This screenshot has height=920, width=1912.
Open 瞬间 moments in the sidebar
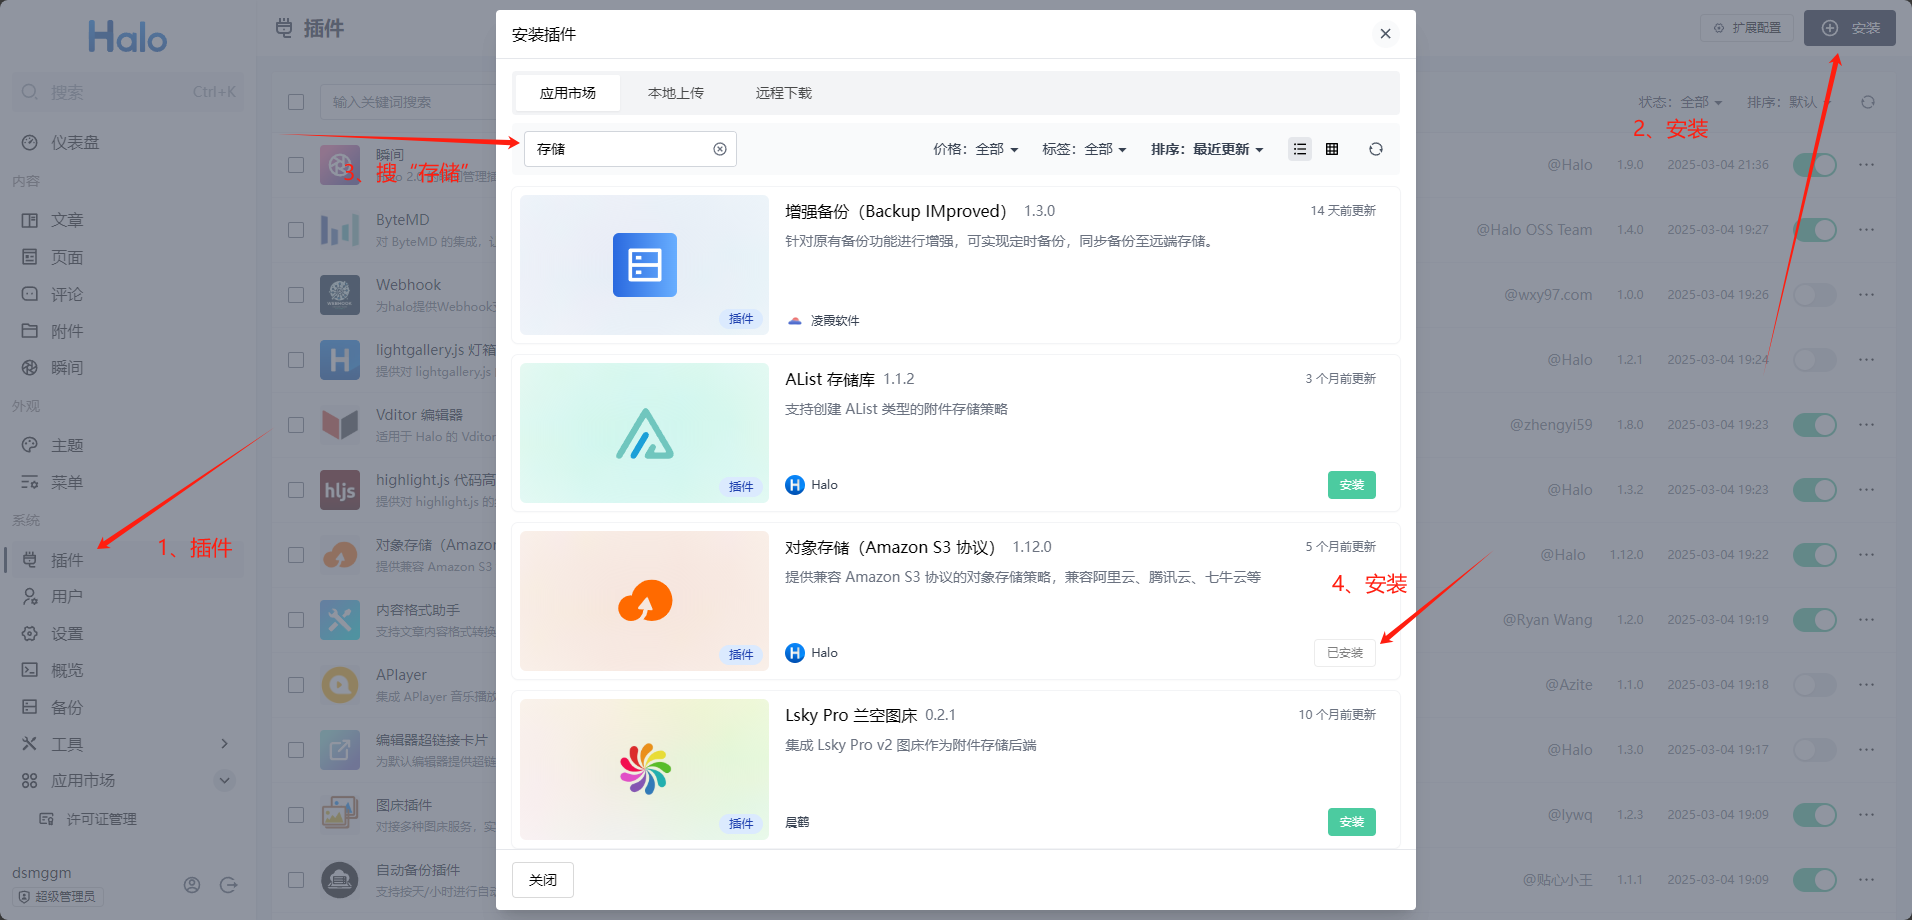(x=126, y=368)
